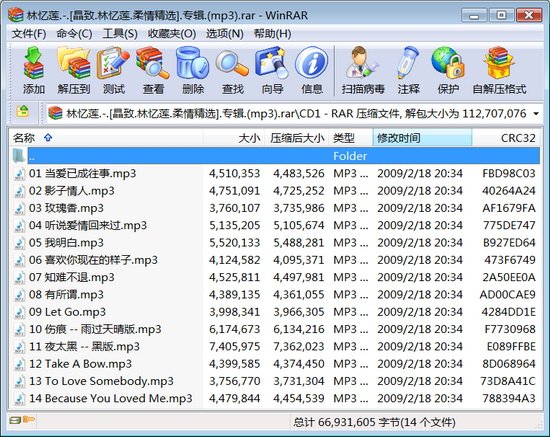Select file 12 Take A Bow.mp3

(x=275, y=364)
